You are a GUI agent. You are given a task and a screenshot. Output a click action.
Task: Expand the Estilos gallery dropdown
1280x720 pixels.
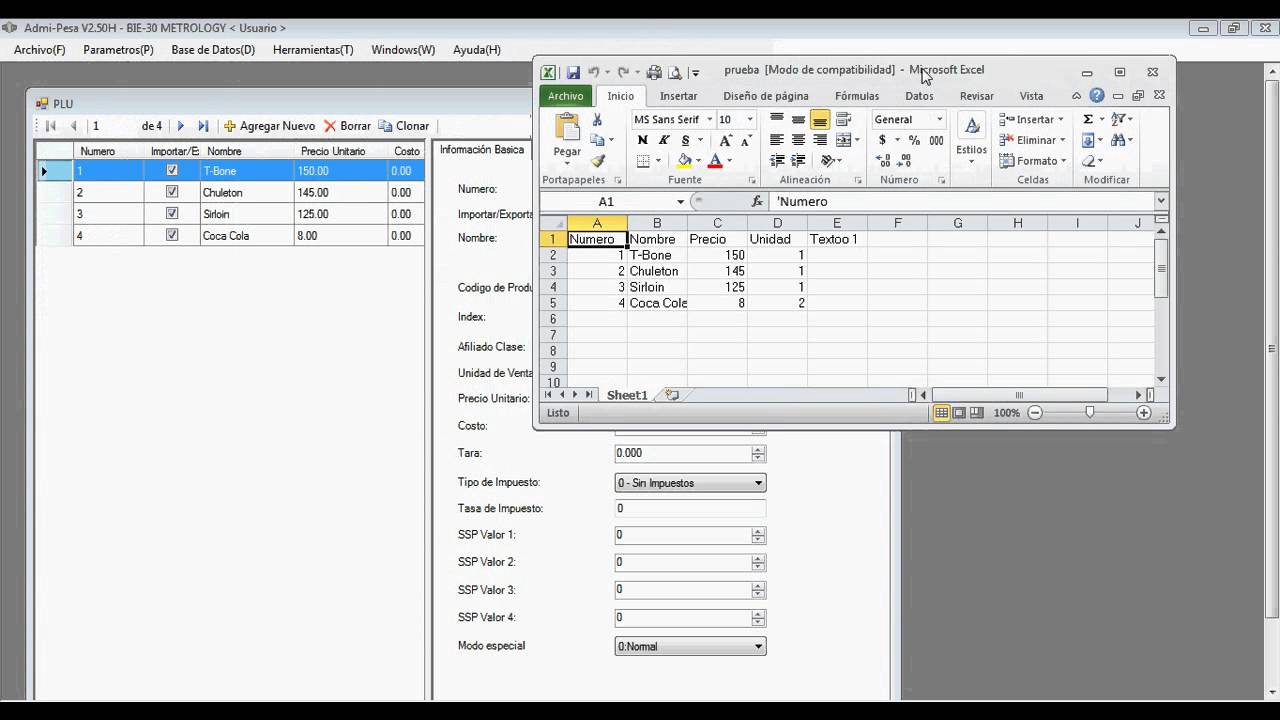(971, 163)
